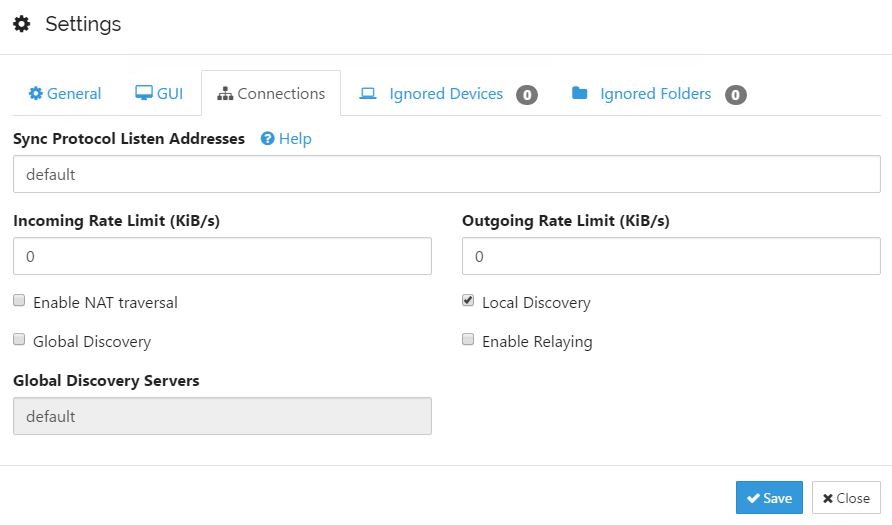Click the Incoming Rate Limit input
This screenshot has width=892, height=525.
tap(222, 256)
